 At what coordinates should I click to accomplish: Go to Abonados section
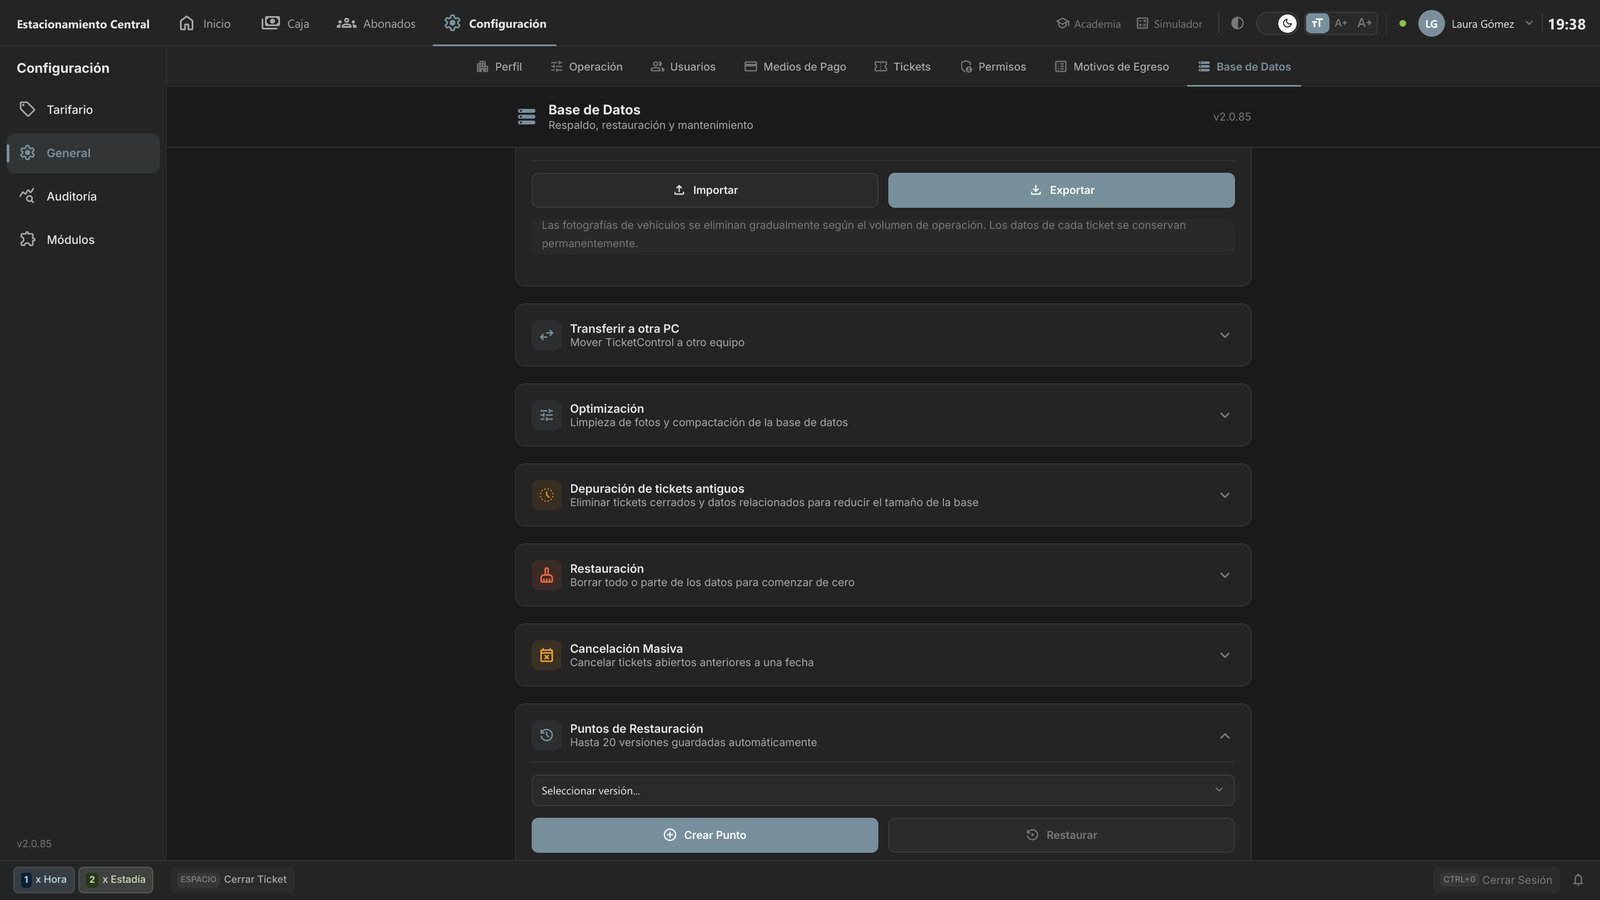tap(376, 23)
